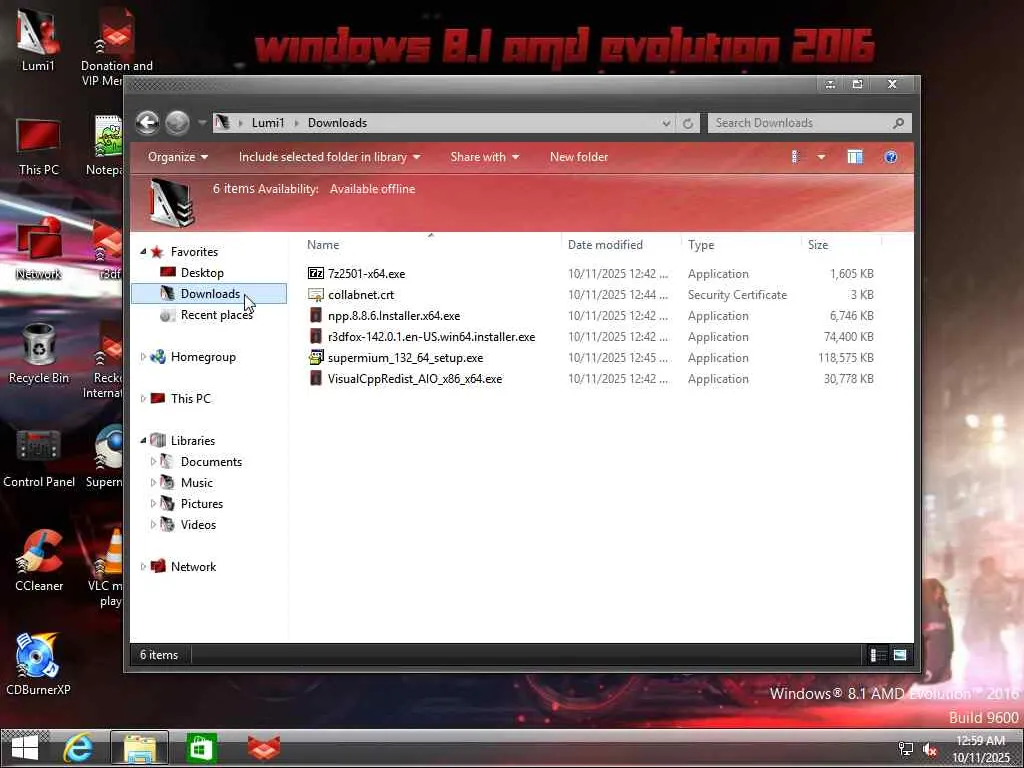Click the Forward navigation arrow

click(x=177, y=123)
